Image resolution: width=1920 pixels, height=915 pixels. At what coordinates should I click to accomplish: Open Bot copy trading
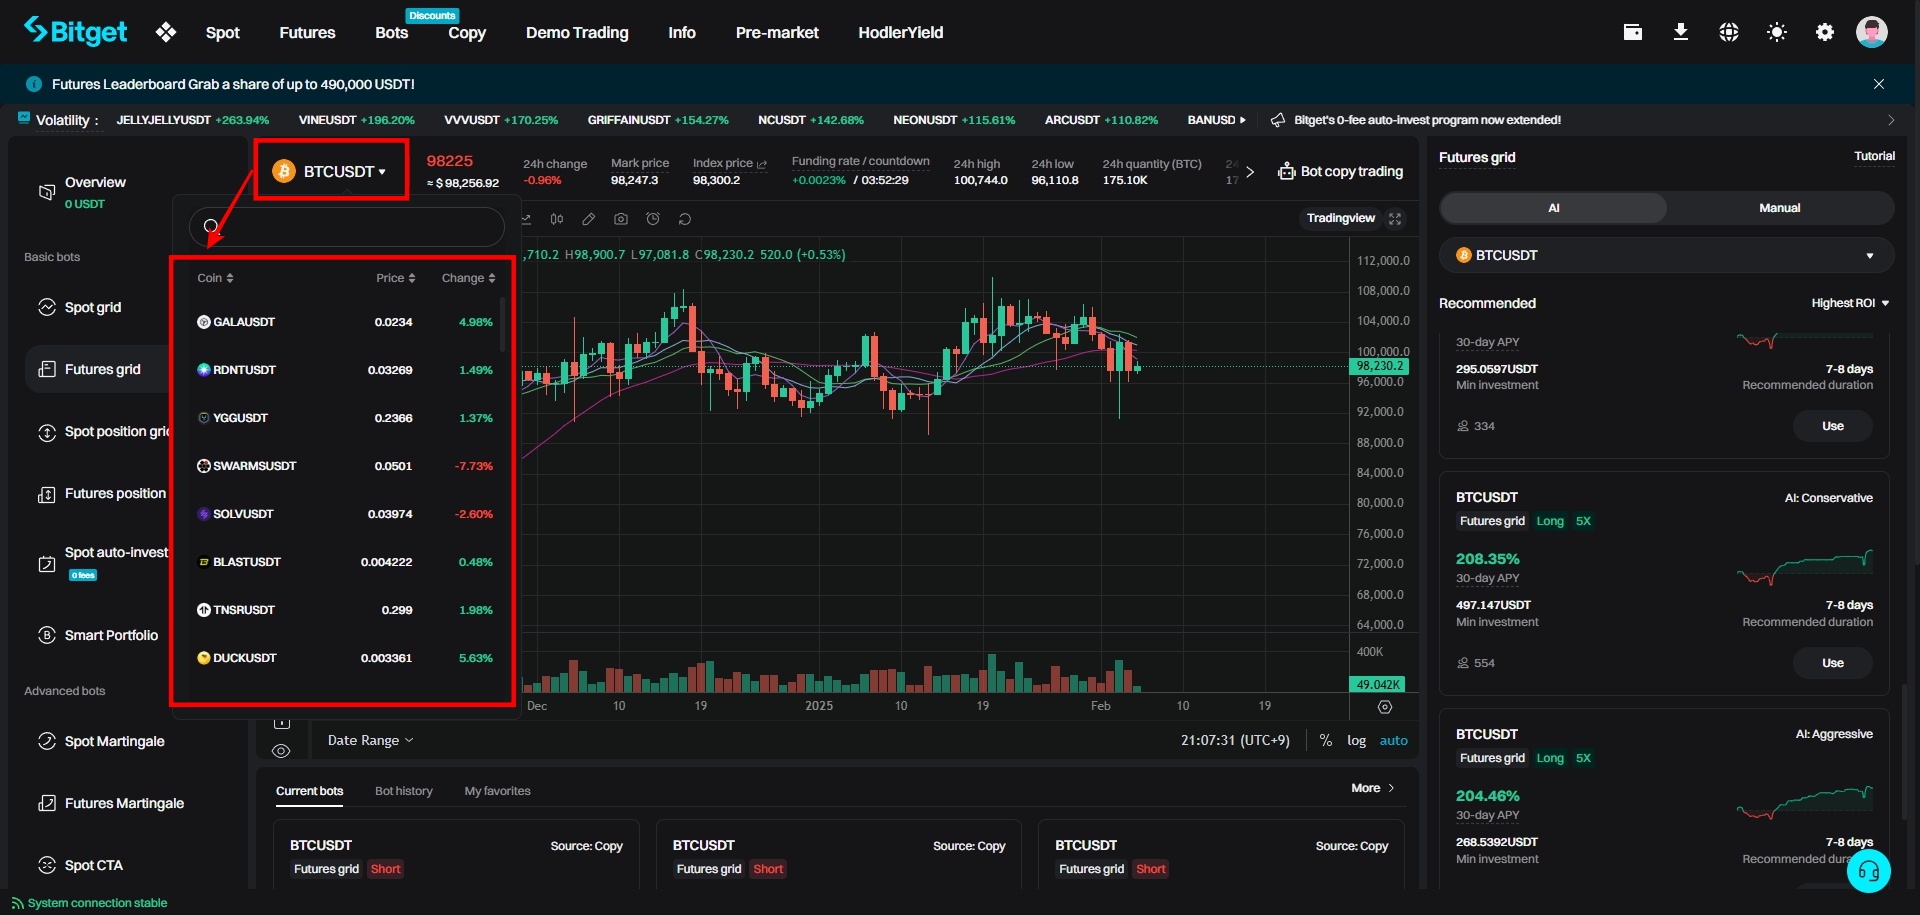(1341, 171)
